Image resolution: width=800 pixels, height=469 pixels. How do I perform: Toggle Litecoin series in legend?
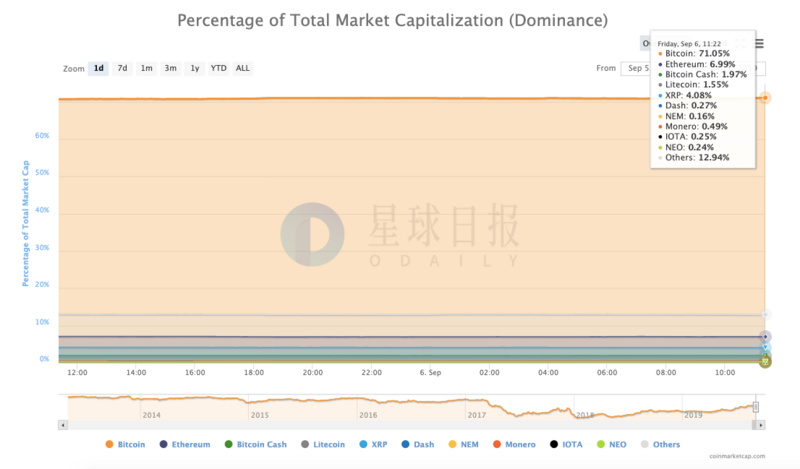click(x=323, y=445)
